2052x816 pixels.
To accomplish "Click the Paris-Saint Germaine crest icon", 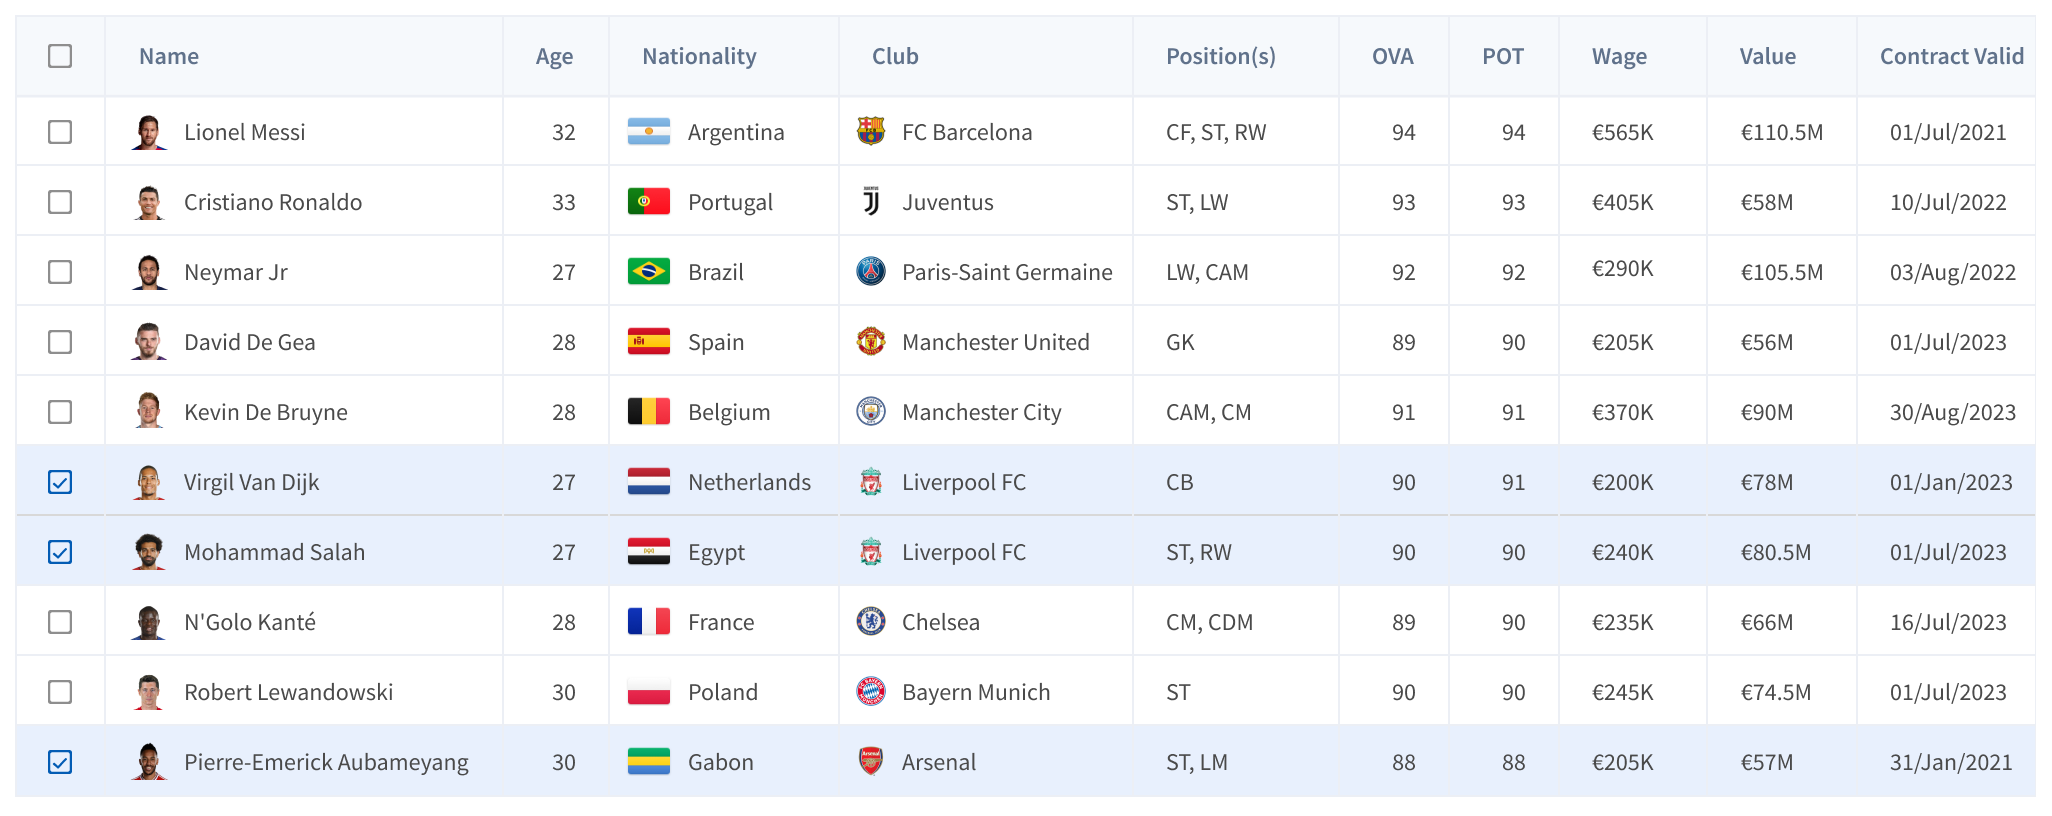I will 871,272.
